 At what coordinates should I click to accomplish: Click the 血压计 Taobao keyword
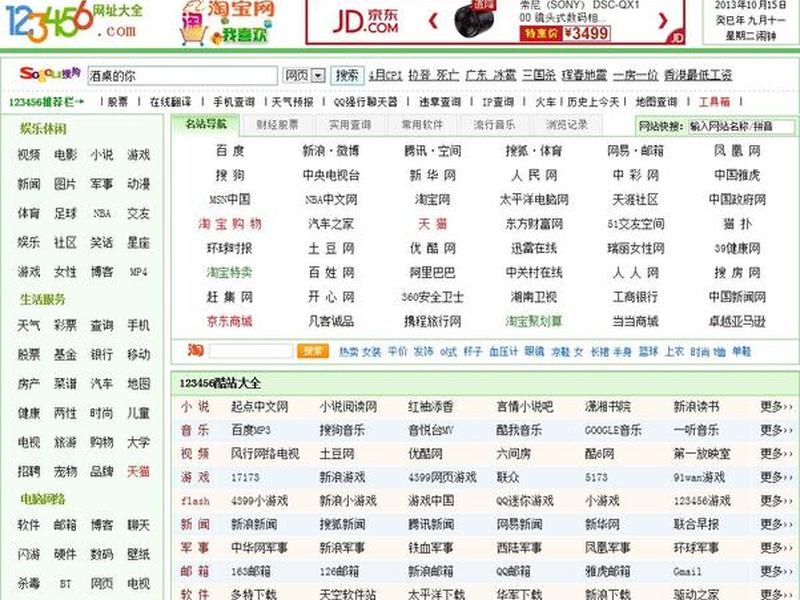(503, 352)
